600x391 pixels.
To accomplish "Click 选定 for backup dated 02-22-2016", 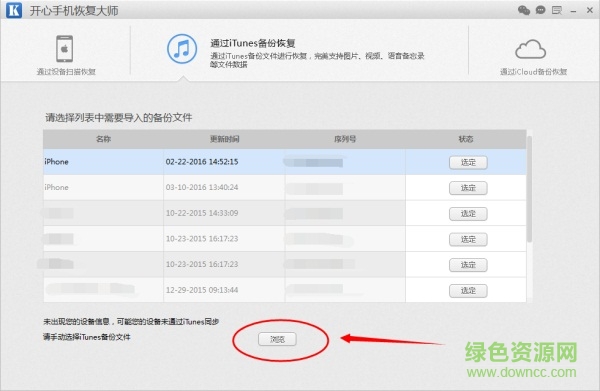I will [468, 163].
